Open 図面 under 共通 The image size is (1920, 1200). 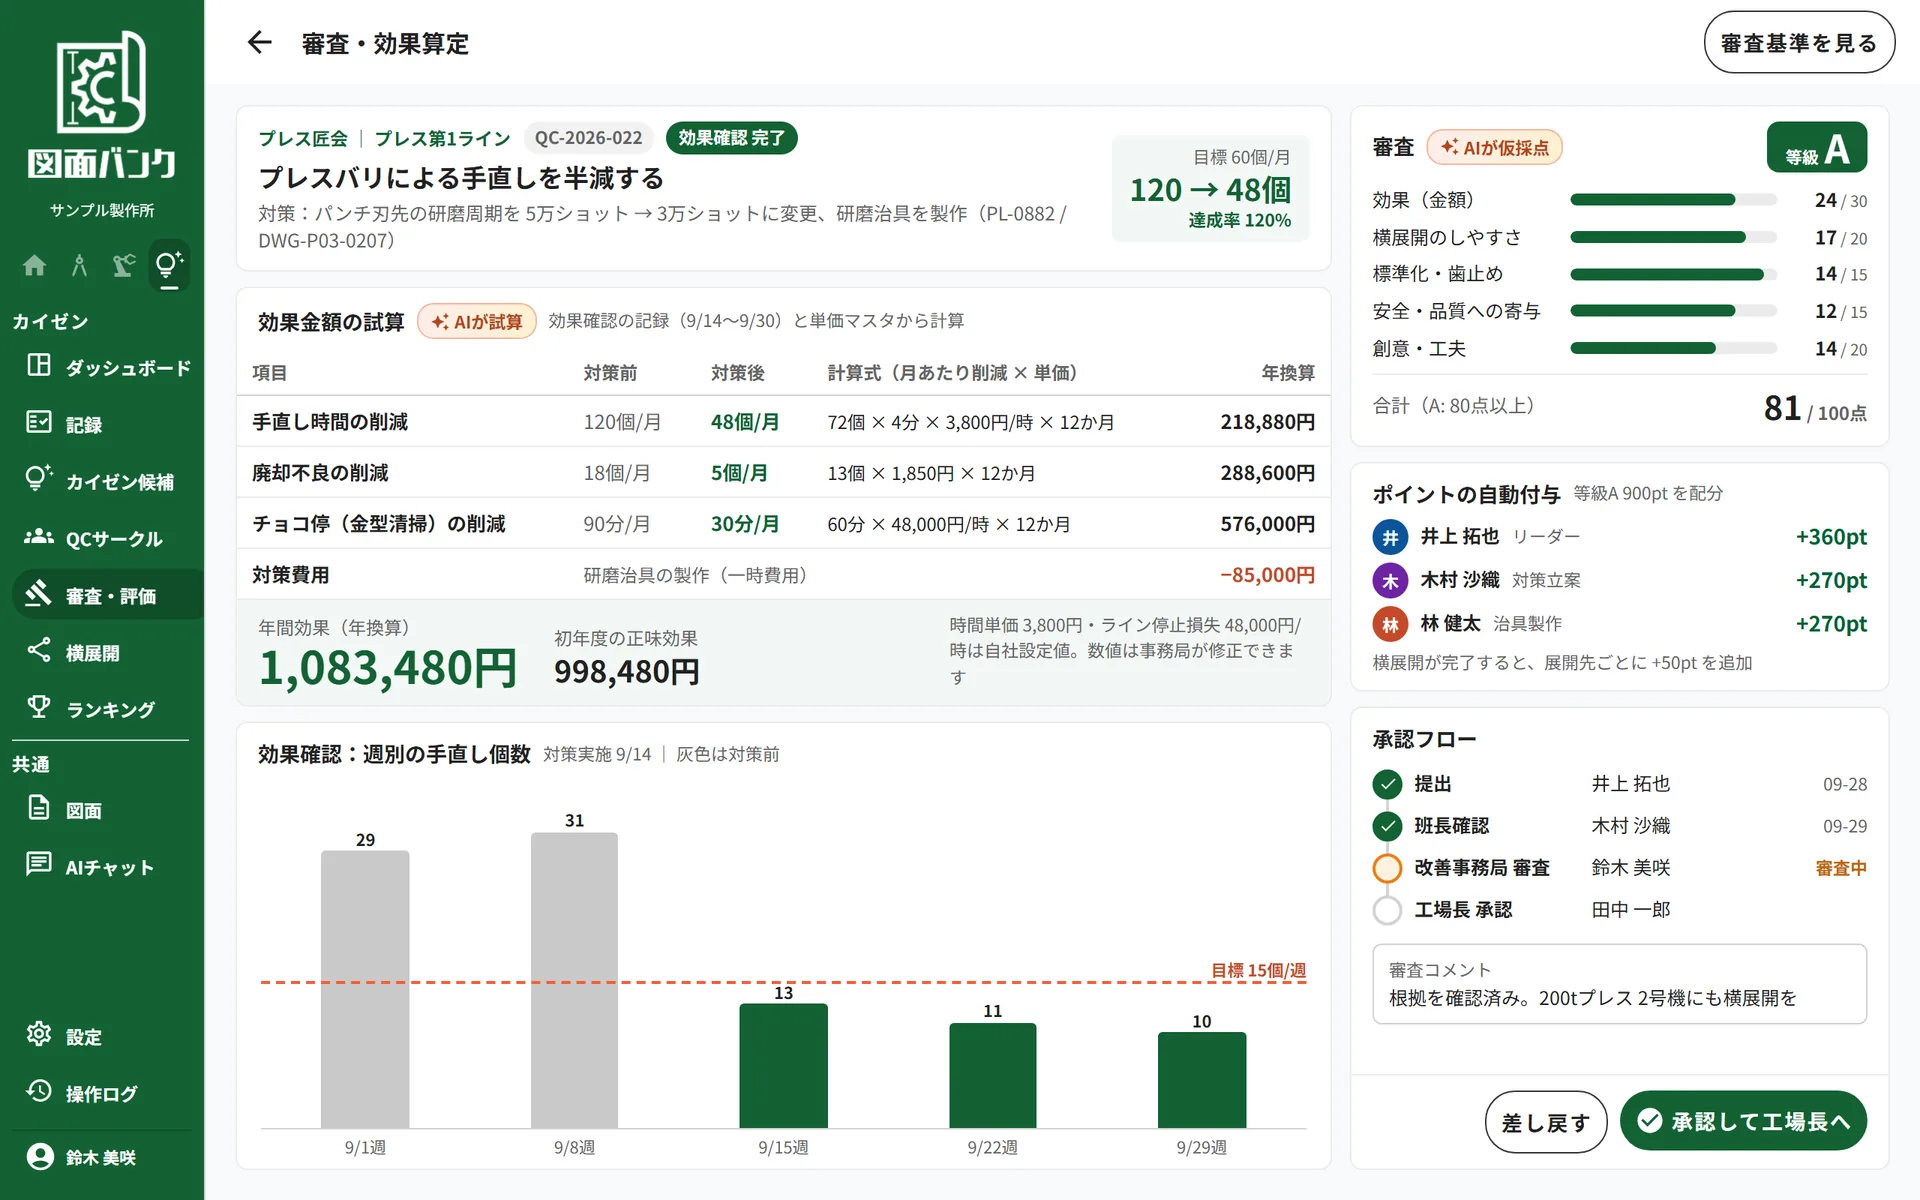coord(108,810)
